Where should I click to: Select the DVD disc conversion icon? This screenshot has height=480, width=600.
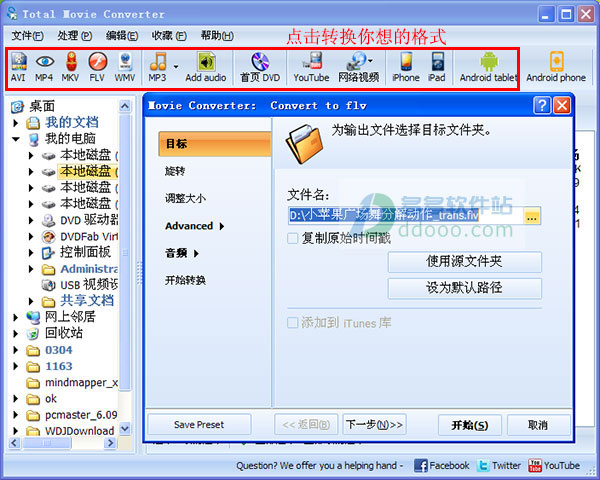point(260,67)
